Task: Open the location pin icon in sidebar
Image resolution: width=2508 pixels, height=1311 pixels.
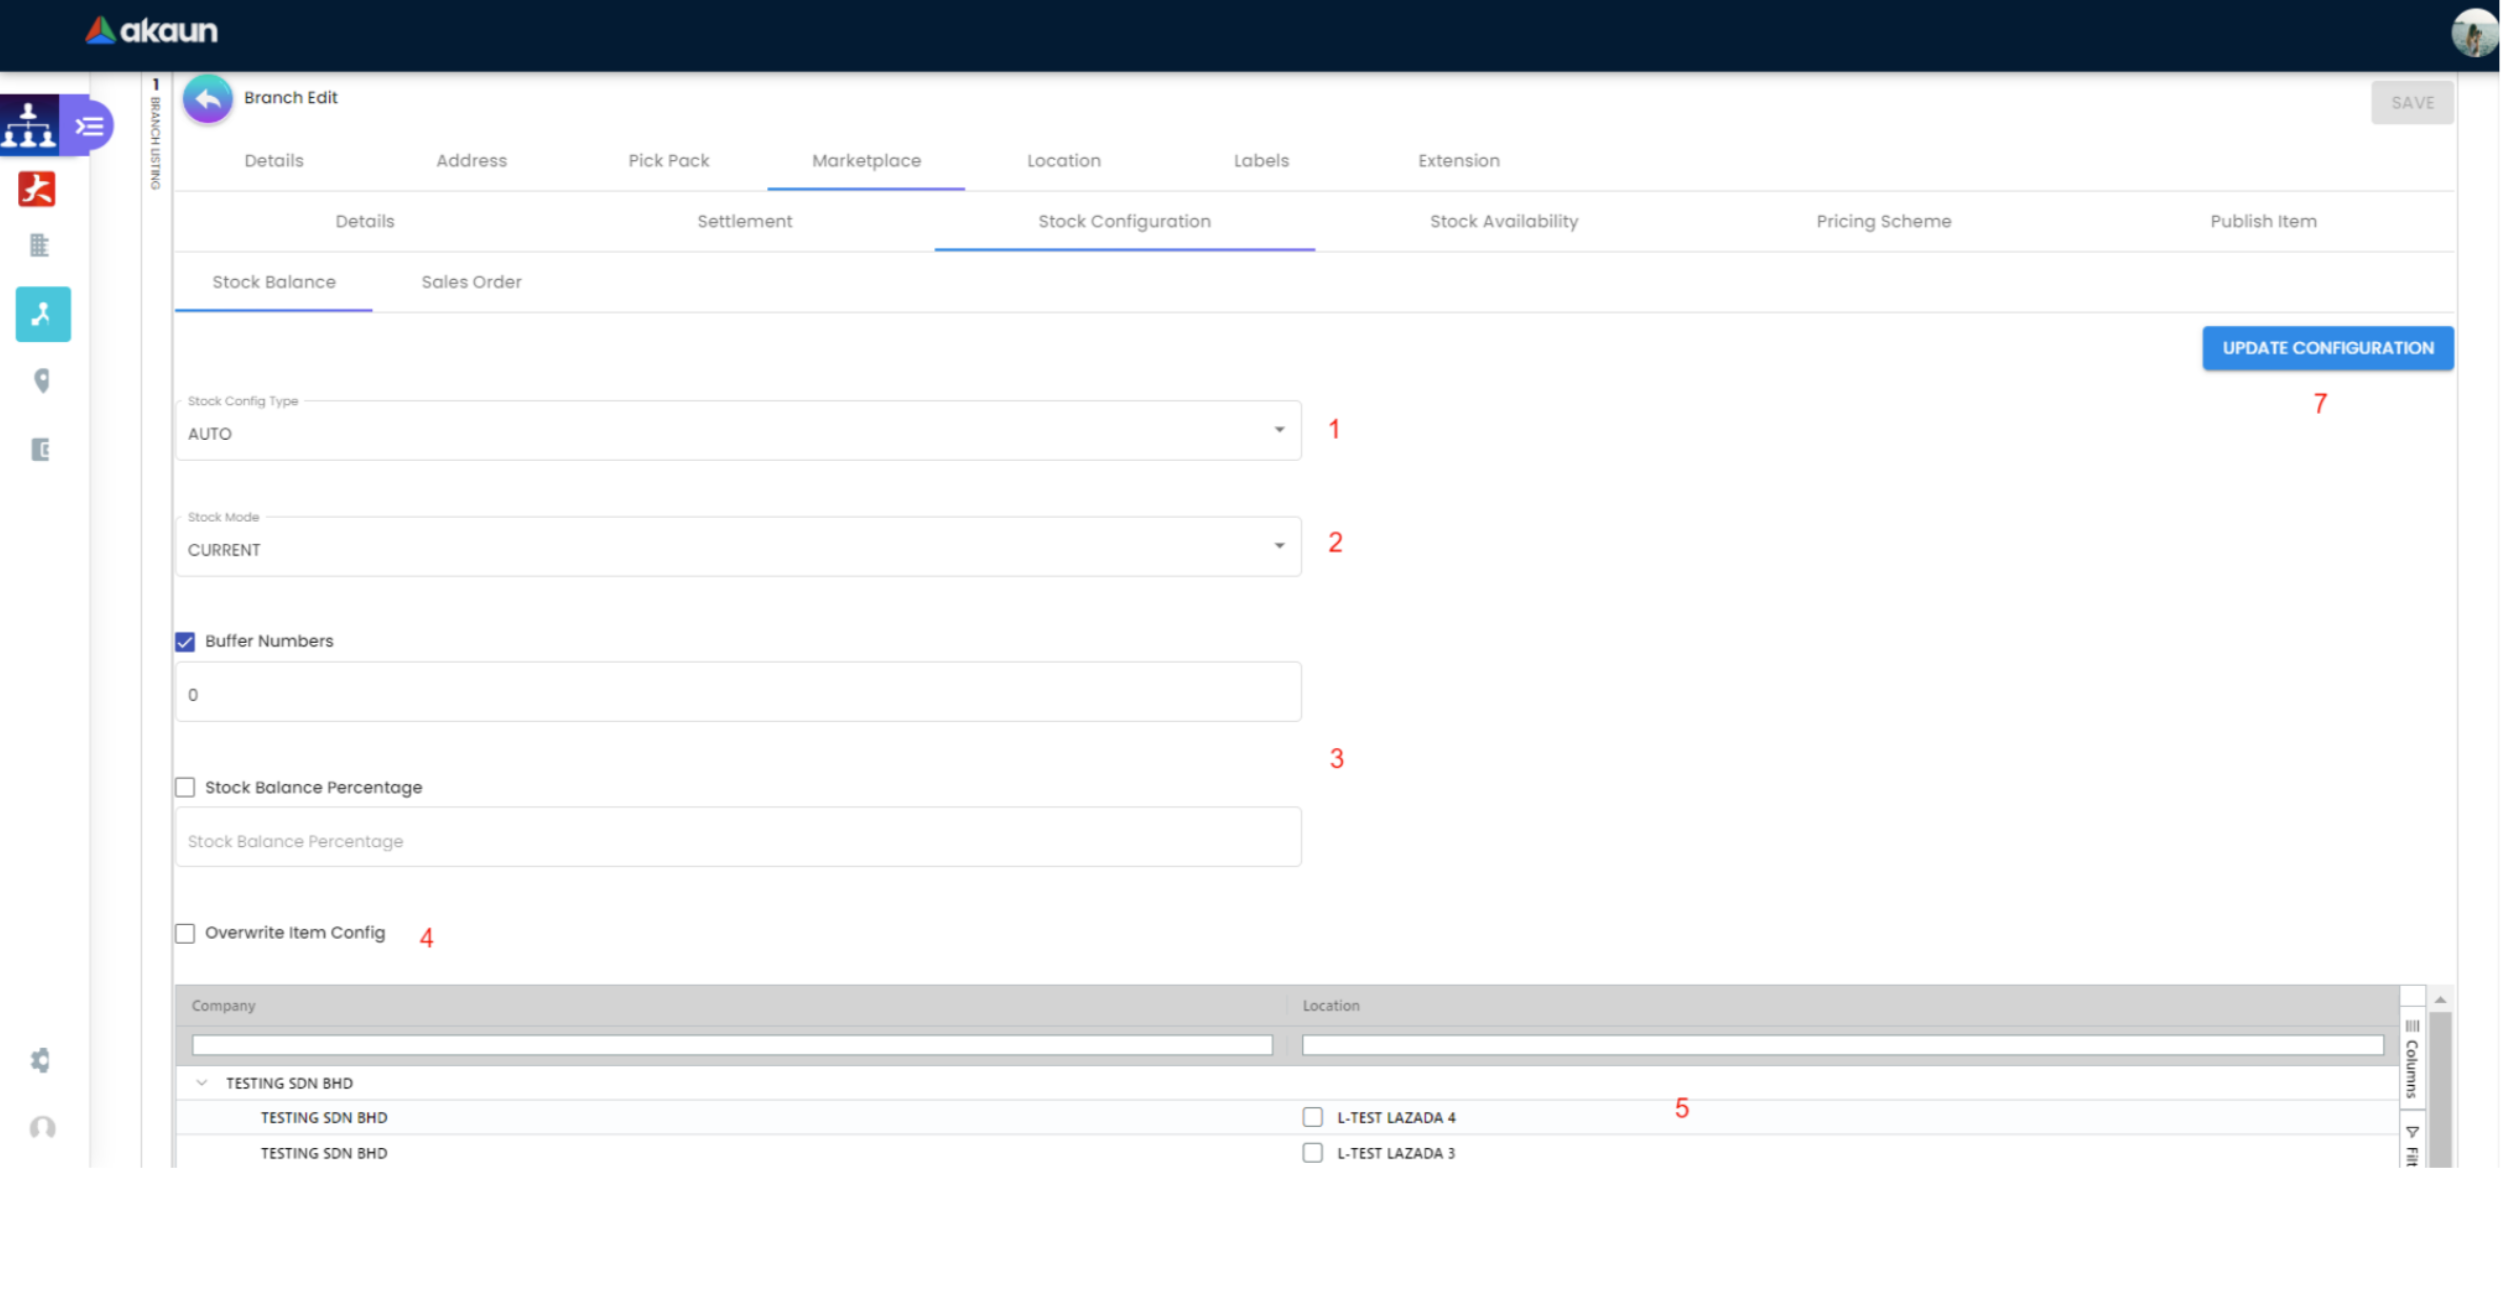Action: click(41, 381)
